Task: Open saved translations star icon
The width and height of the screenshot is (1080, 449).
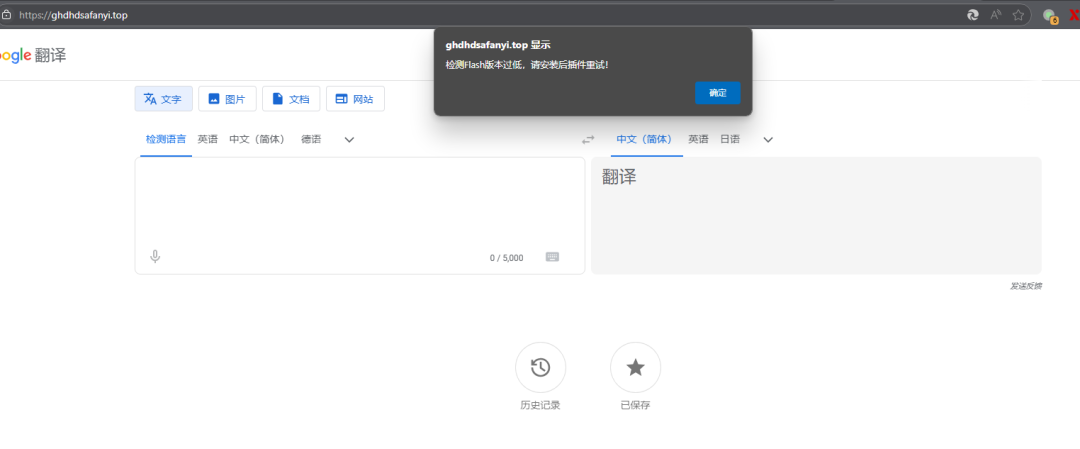Action: (635, 367)
